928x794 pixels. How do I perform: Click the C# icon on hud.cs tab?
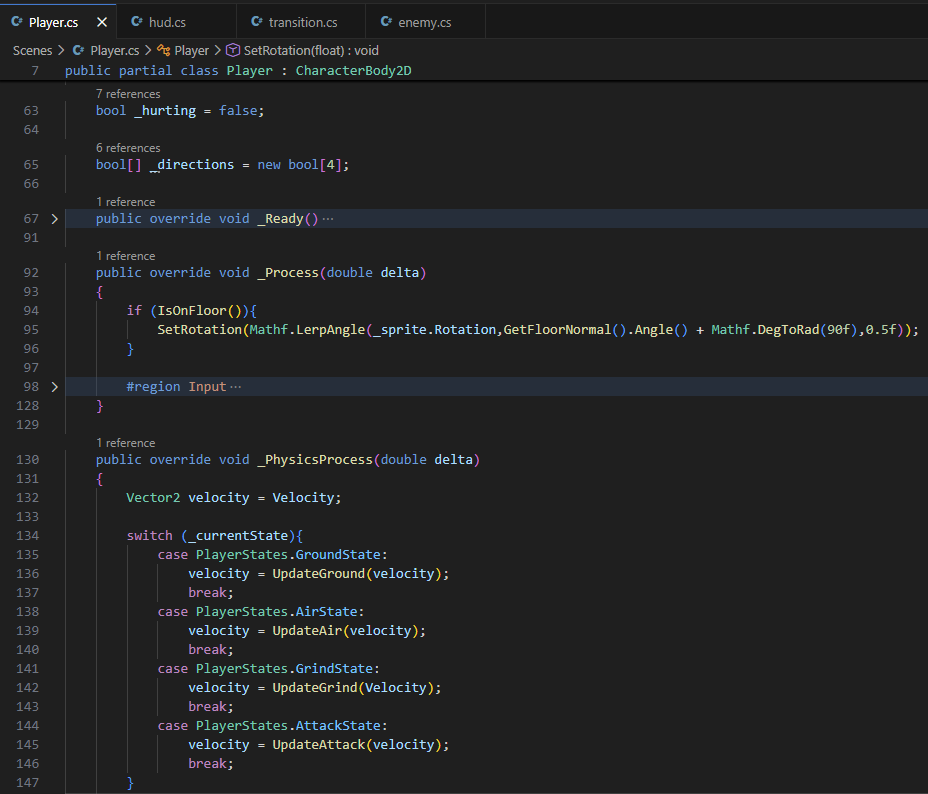point(137,21)
